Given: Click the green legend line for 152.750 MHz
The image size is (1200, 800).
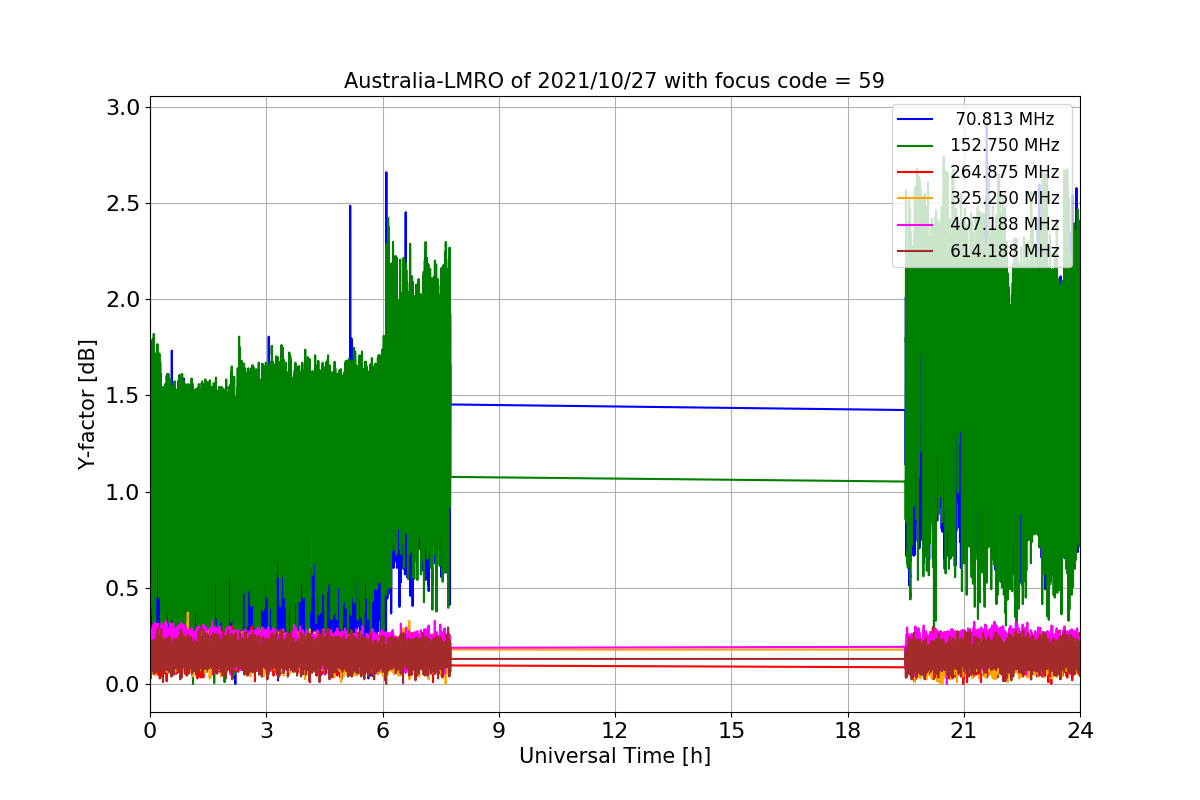Looking at the screenshot, I should (915, 146).
